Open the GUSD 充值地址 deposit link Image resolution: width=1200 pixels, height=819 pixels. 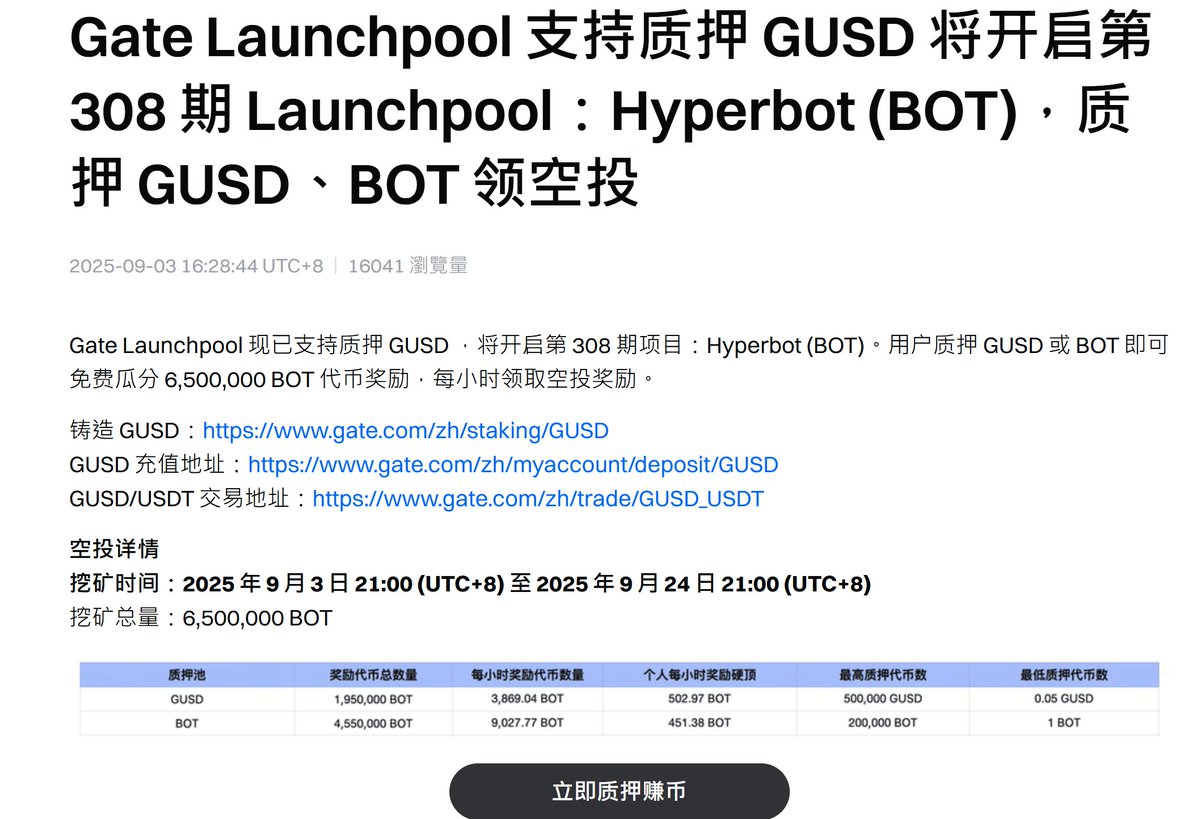click(513, 465)
